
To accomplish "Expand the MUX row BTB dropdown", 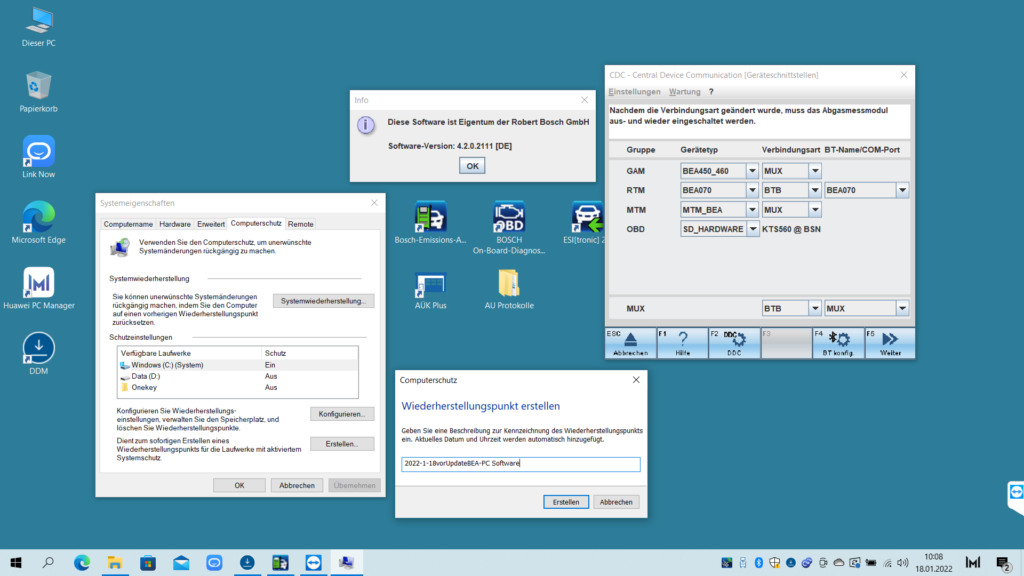I will pyautogui.click(x=815, y=308).
